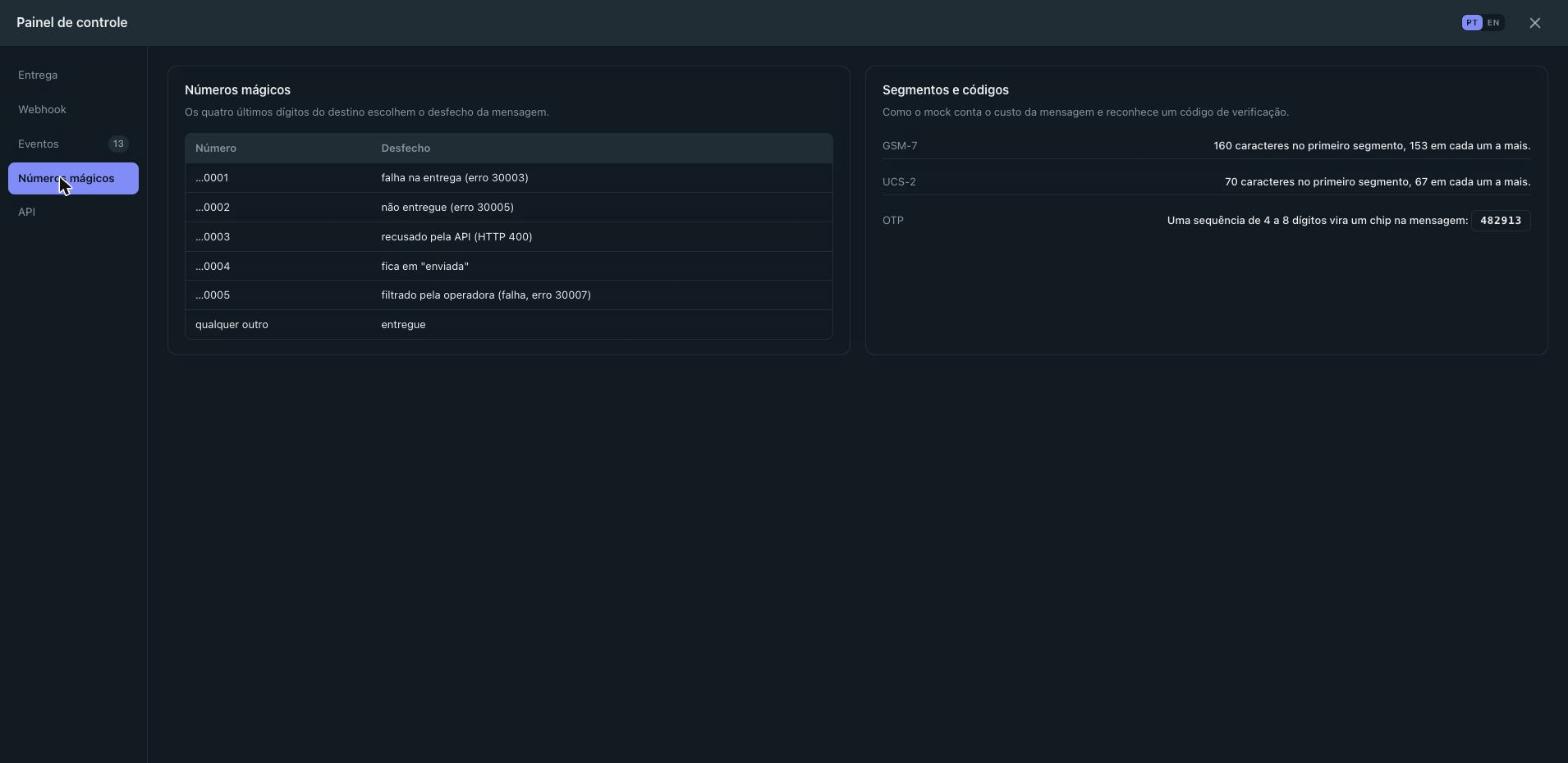Open the Eventos section

pos(73,144)
